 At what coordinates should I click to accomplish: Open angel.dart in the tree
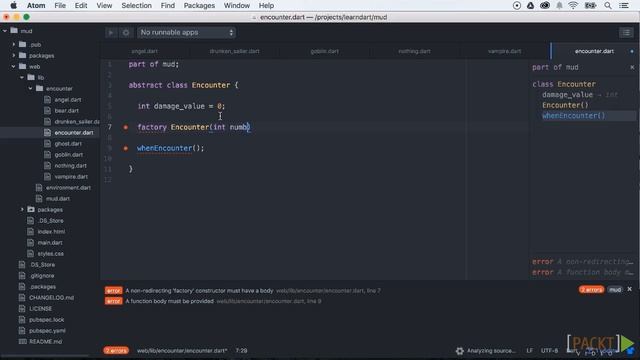68,100
